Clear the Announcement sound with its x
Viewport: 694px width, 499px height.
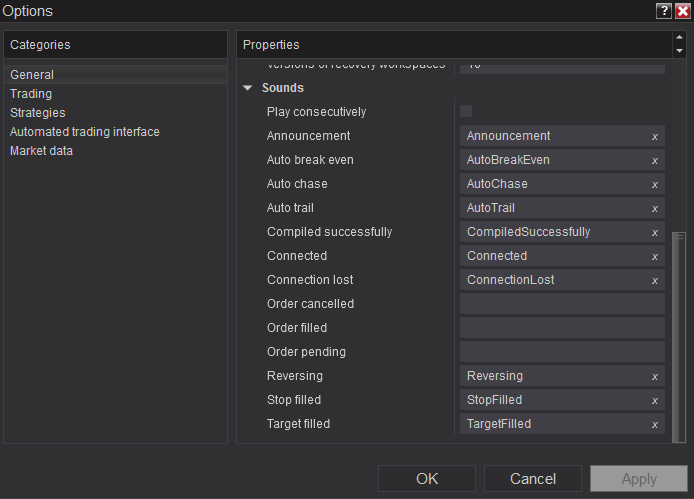click(x=655, y=136)
